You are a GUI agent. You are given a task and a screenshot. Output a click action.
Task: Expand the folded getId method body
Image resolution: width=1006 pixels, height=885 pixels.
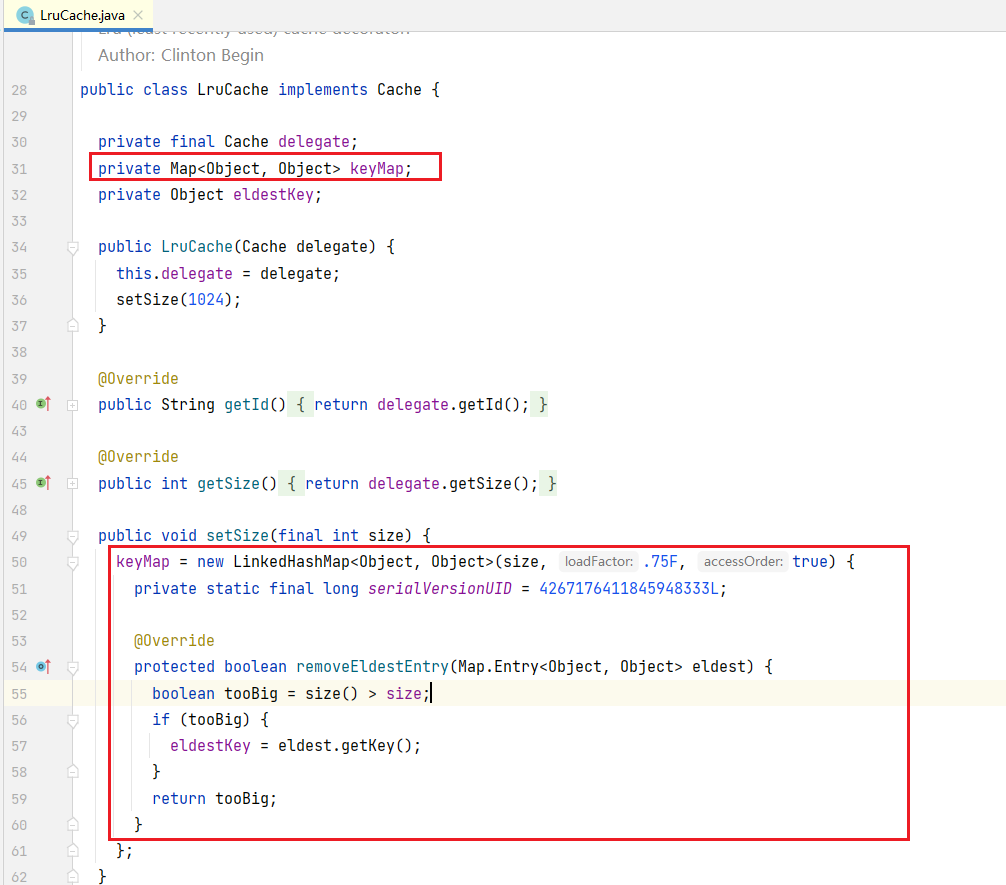pyautogui.click(x=72, y=405)
